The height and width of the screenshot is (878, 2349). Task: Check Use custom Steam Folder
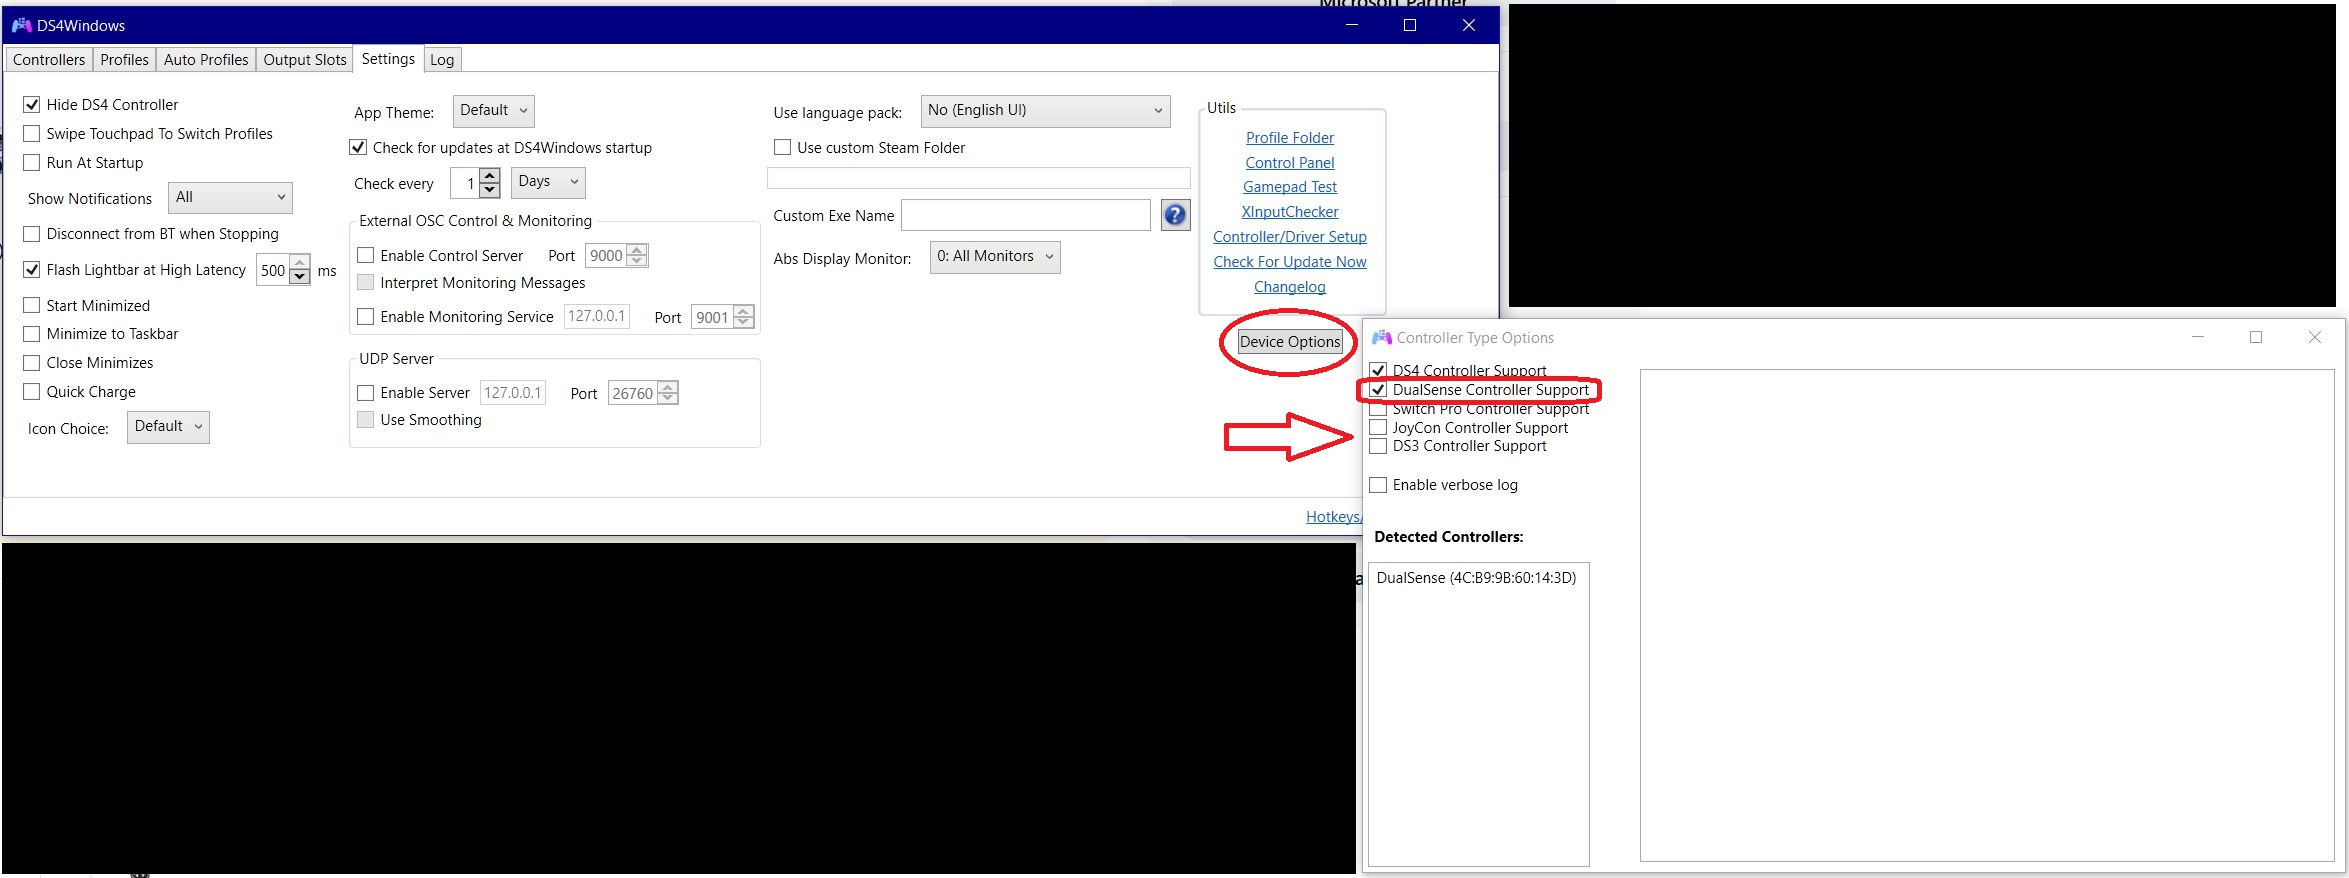(x=783, y=148)
